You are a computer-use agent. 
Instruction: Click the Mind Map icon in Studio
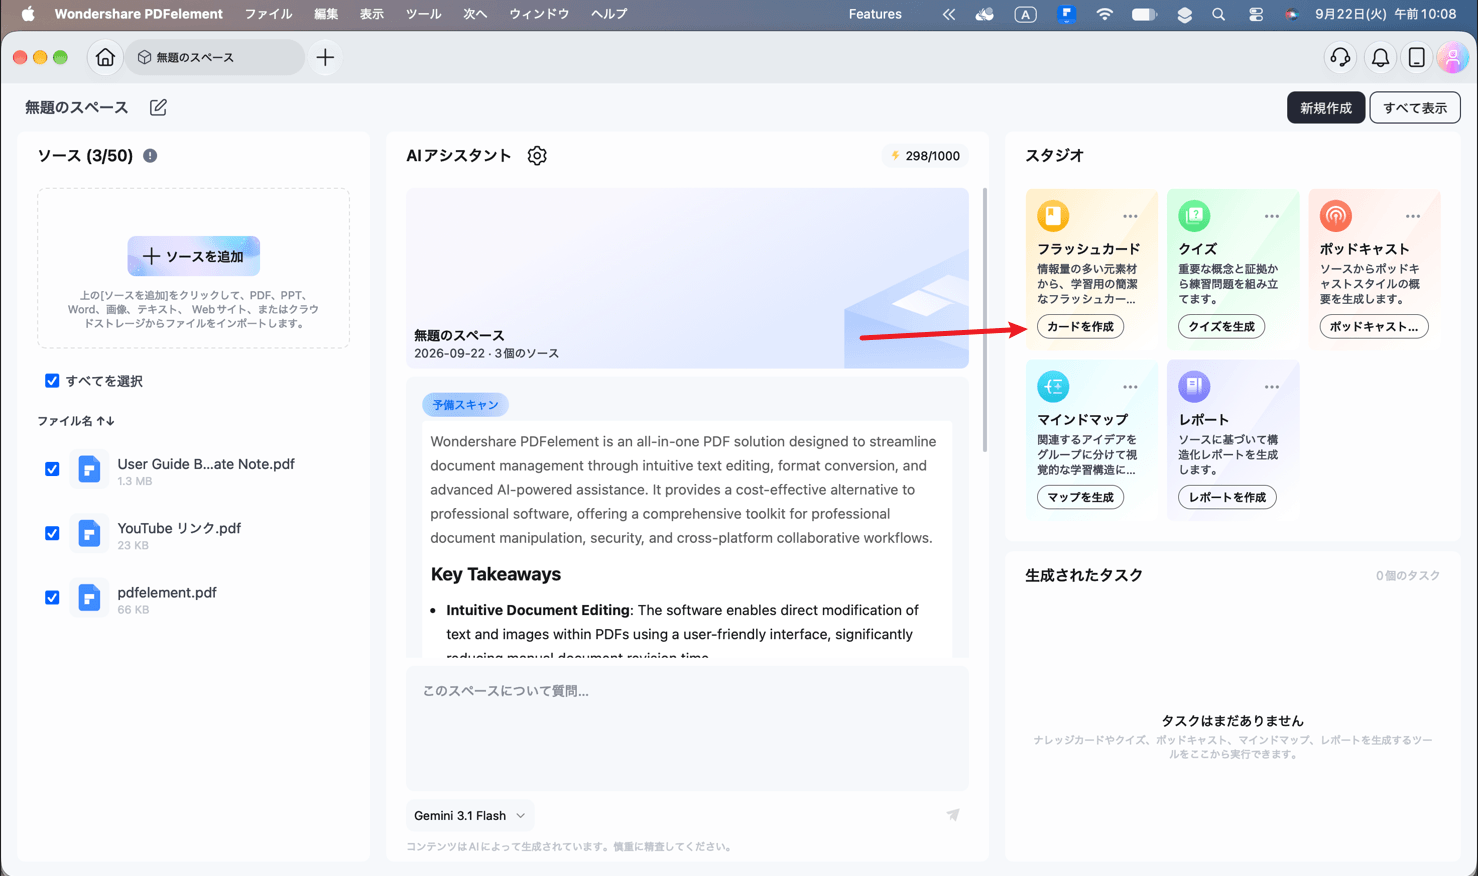pos(1053,386)
